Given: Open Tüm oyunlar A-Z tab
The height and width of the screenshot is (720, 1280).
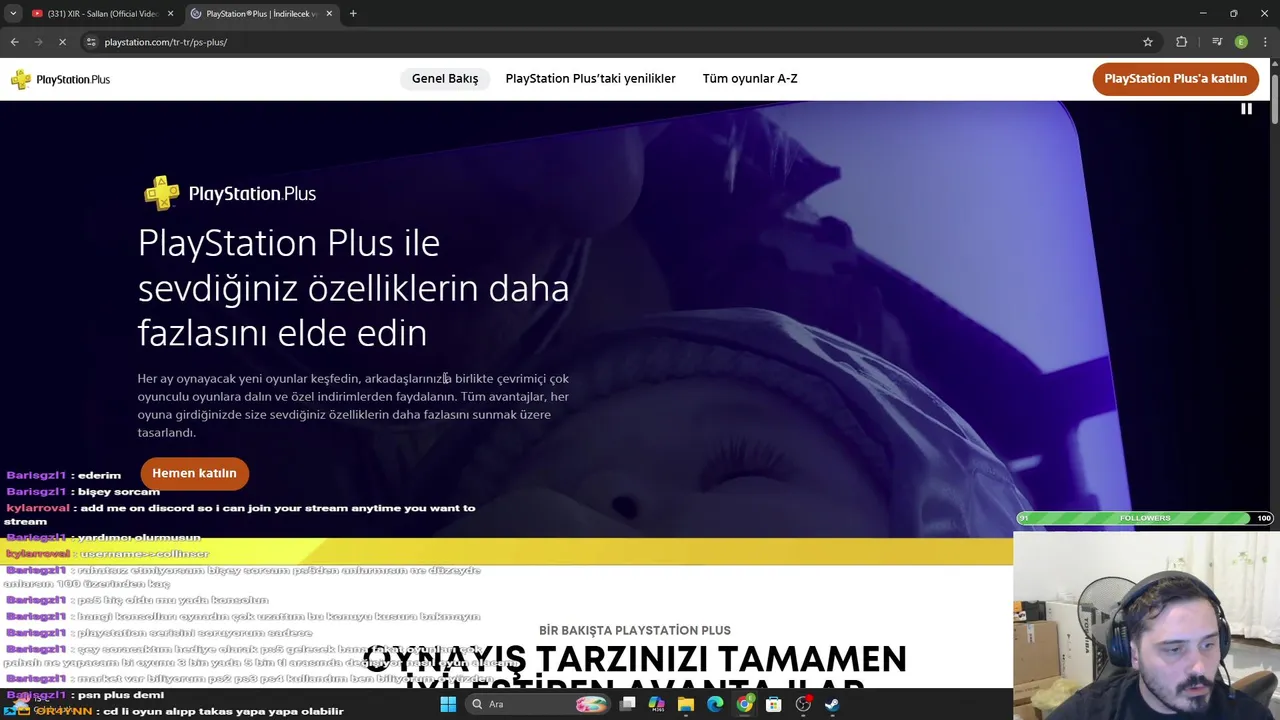Looking at the screenshot, I should tap(750, 79).
